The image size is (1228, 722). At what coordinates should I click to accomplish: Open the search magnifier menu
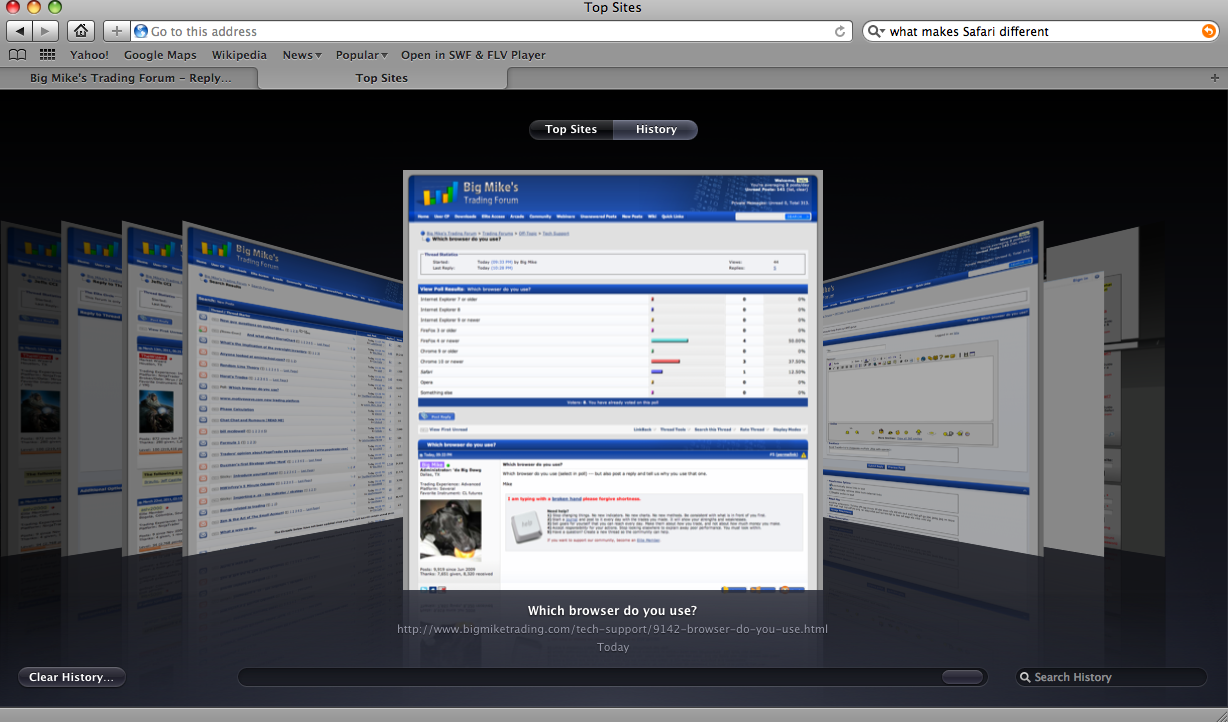point(876,31)
